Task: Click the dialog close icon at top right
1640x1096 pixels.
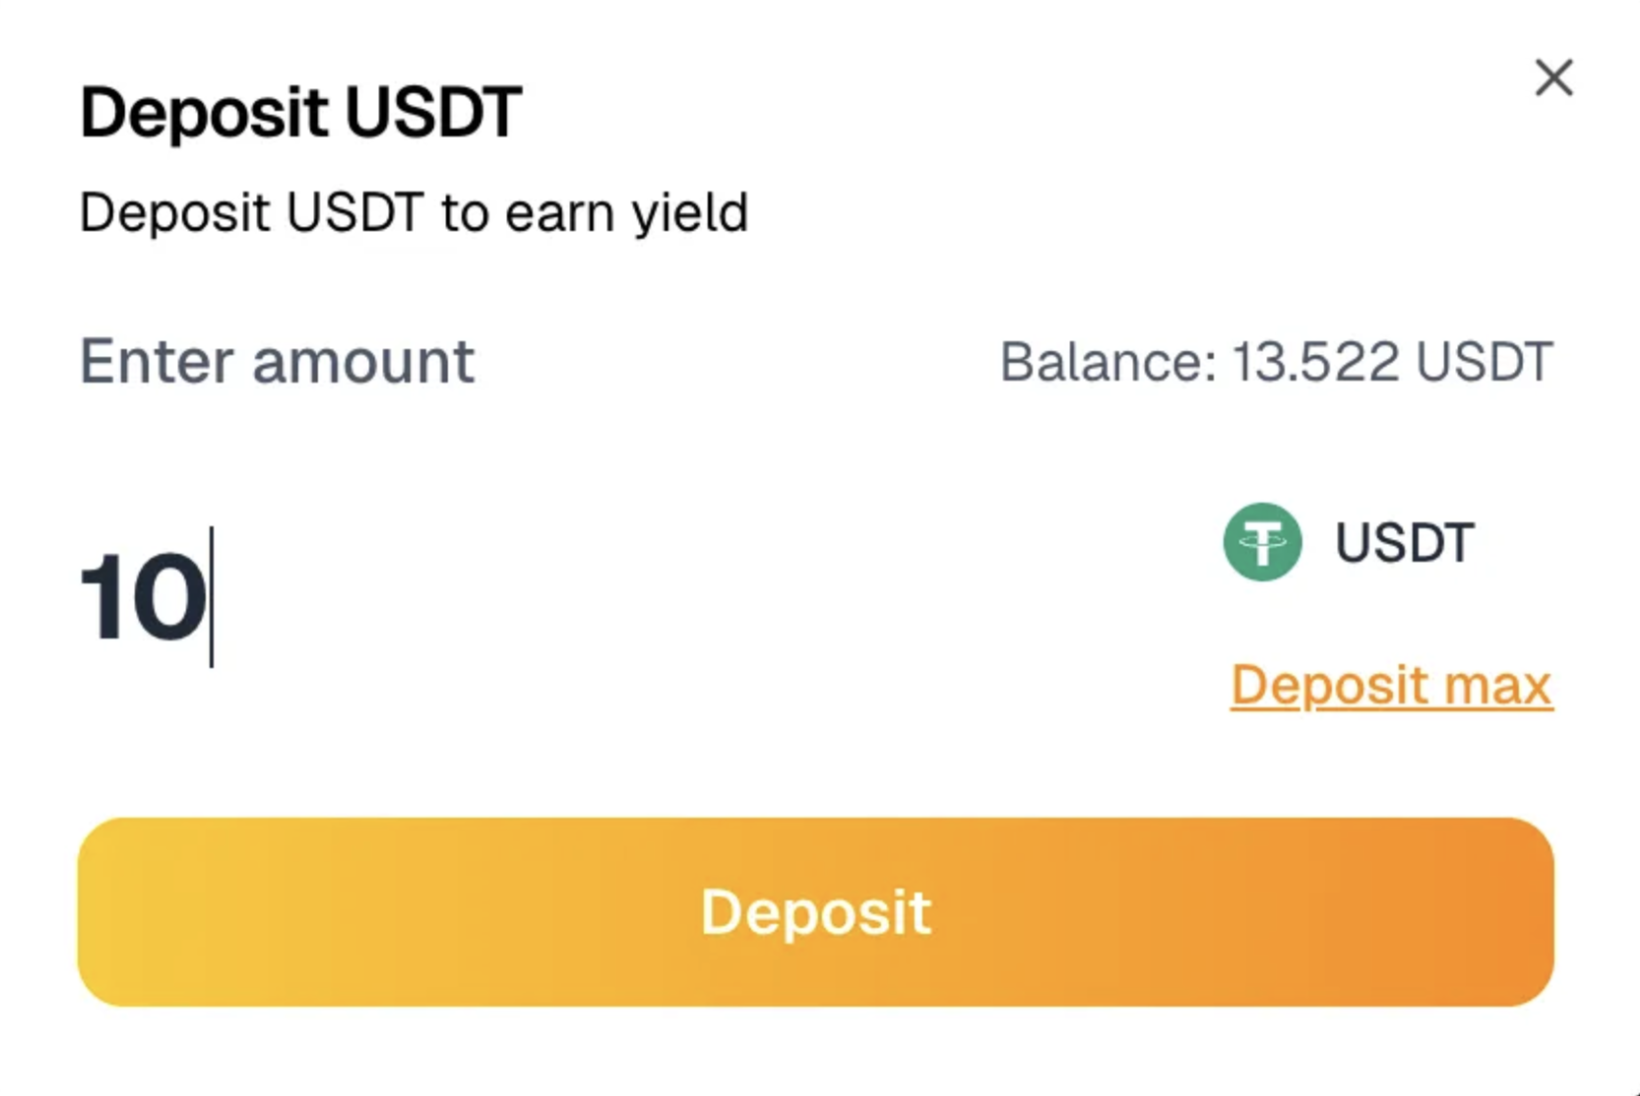Action: coord(1553,78)
